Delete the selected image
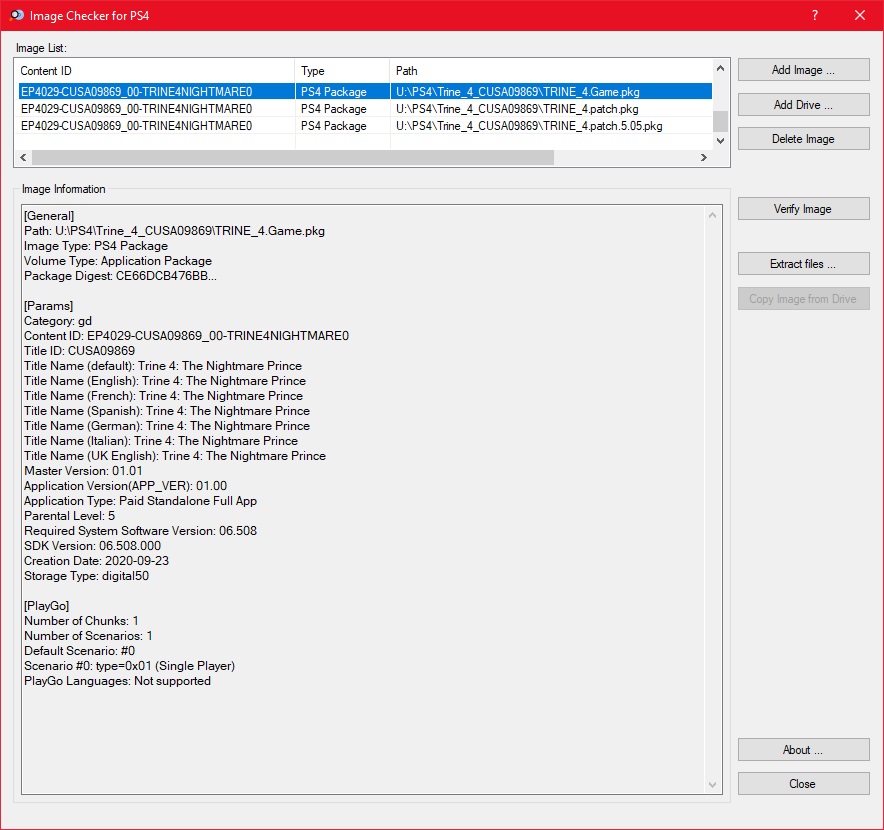This screenshot has width=884, height=830. 803,139
